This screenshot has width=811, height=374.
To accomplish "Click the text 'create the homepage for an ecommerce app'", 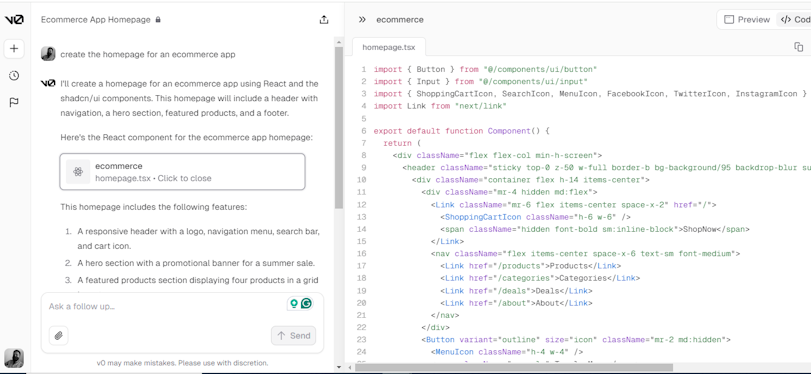I will pyautogui.click(x=148, y=54).
